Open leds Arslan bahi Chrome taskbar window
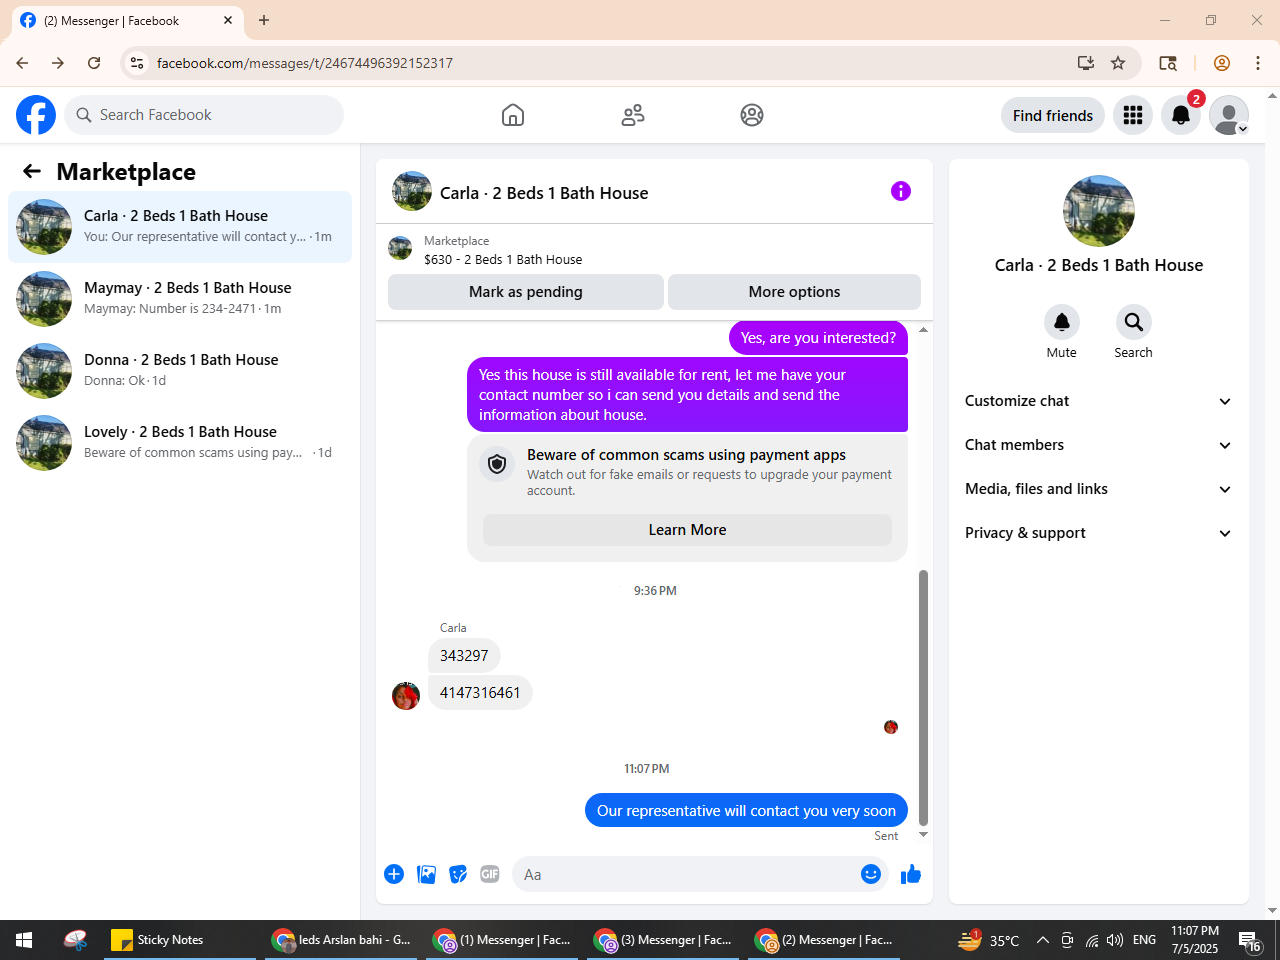This screenshot has height=960, width=1280. tap(342, 940)
